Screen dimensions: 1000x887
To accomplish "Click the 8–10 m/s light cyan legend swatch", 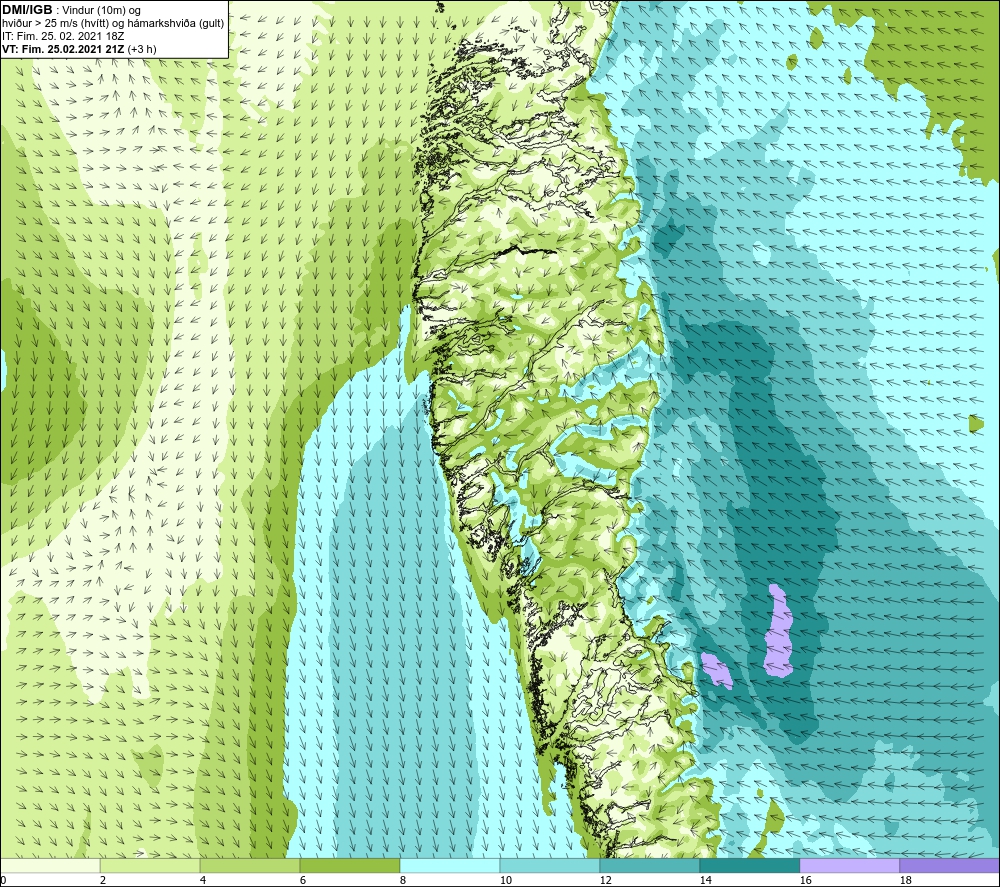I will tap(450, 865).
